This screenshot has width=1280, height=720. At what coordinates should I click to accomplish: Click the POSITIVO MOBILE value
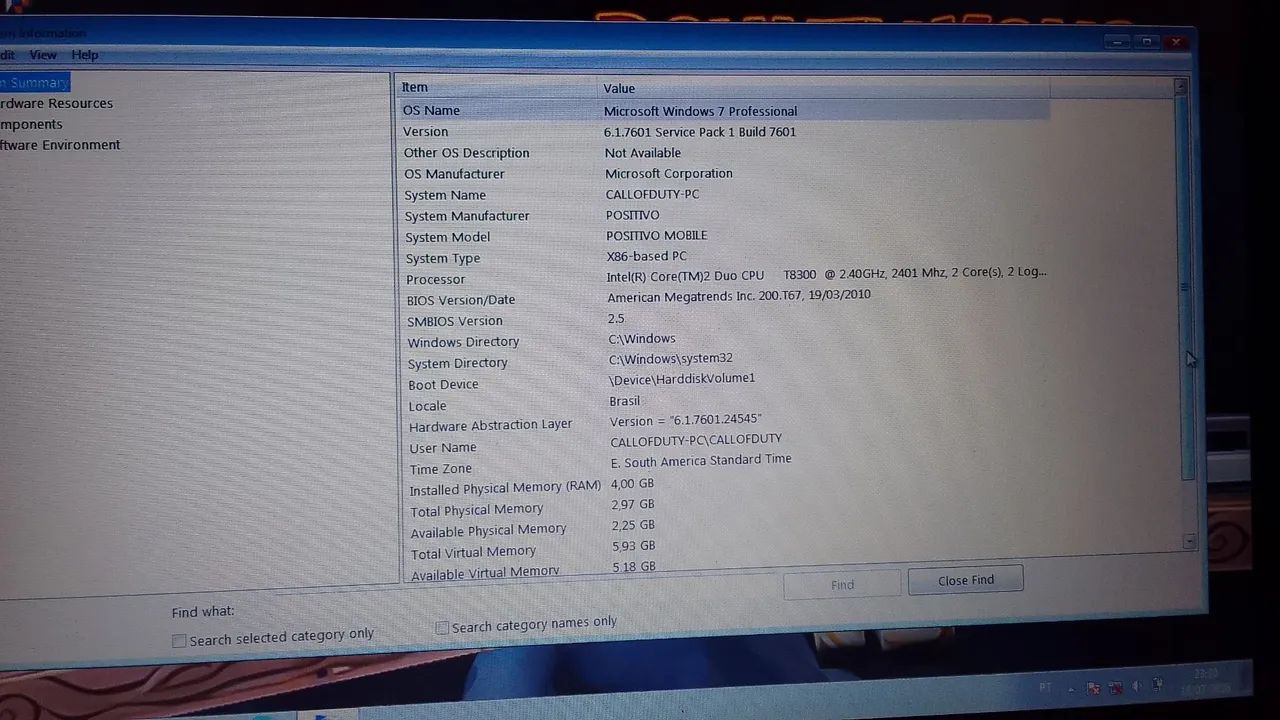(x=656, y=235)
